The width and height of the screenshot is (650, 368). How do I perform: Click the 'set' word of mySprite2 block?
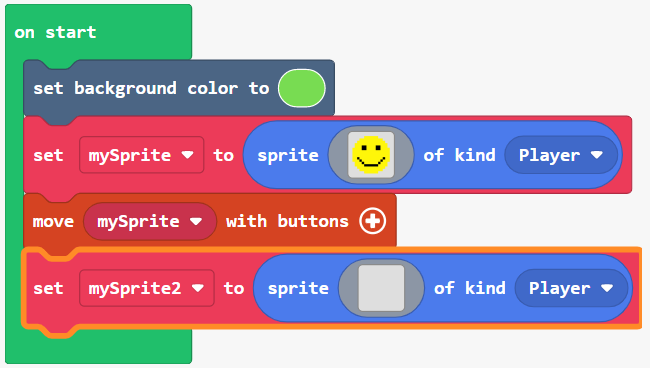coord(48,288)
